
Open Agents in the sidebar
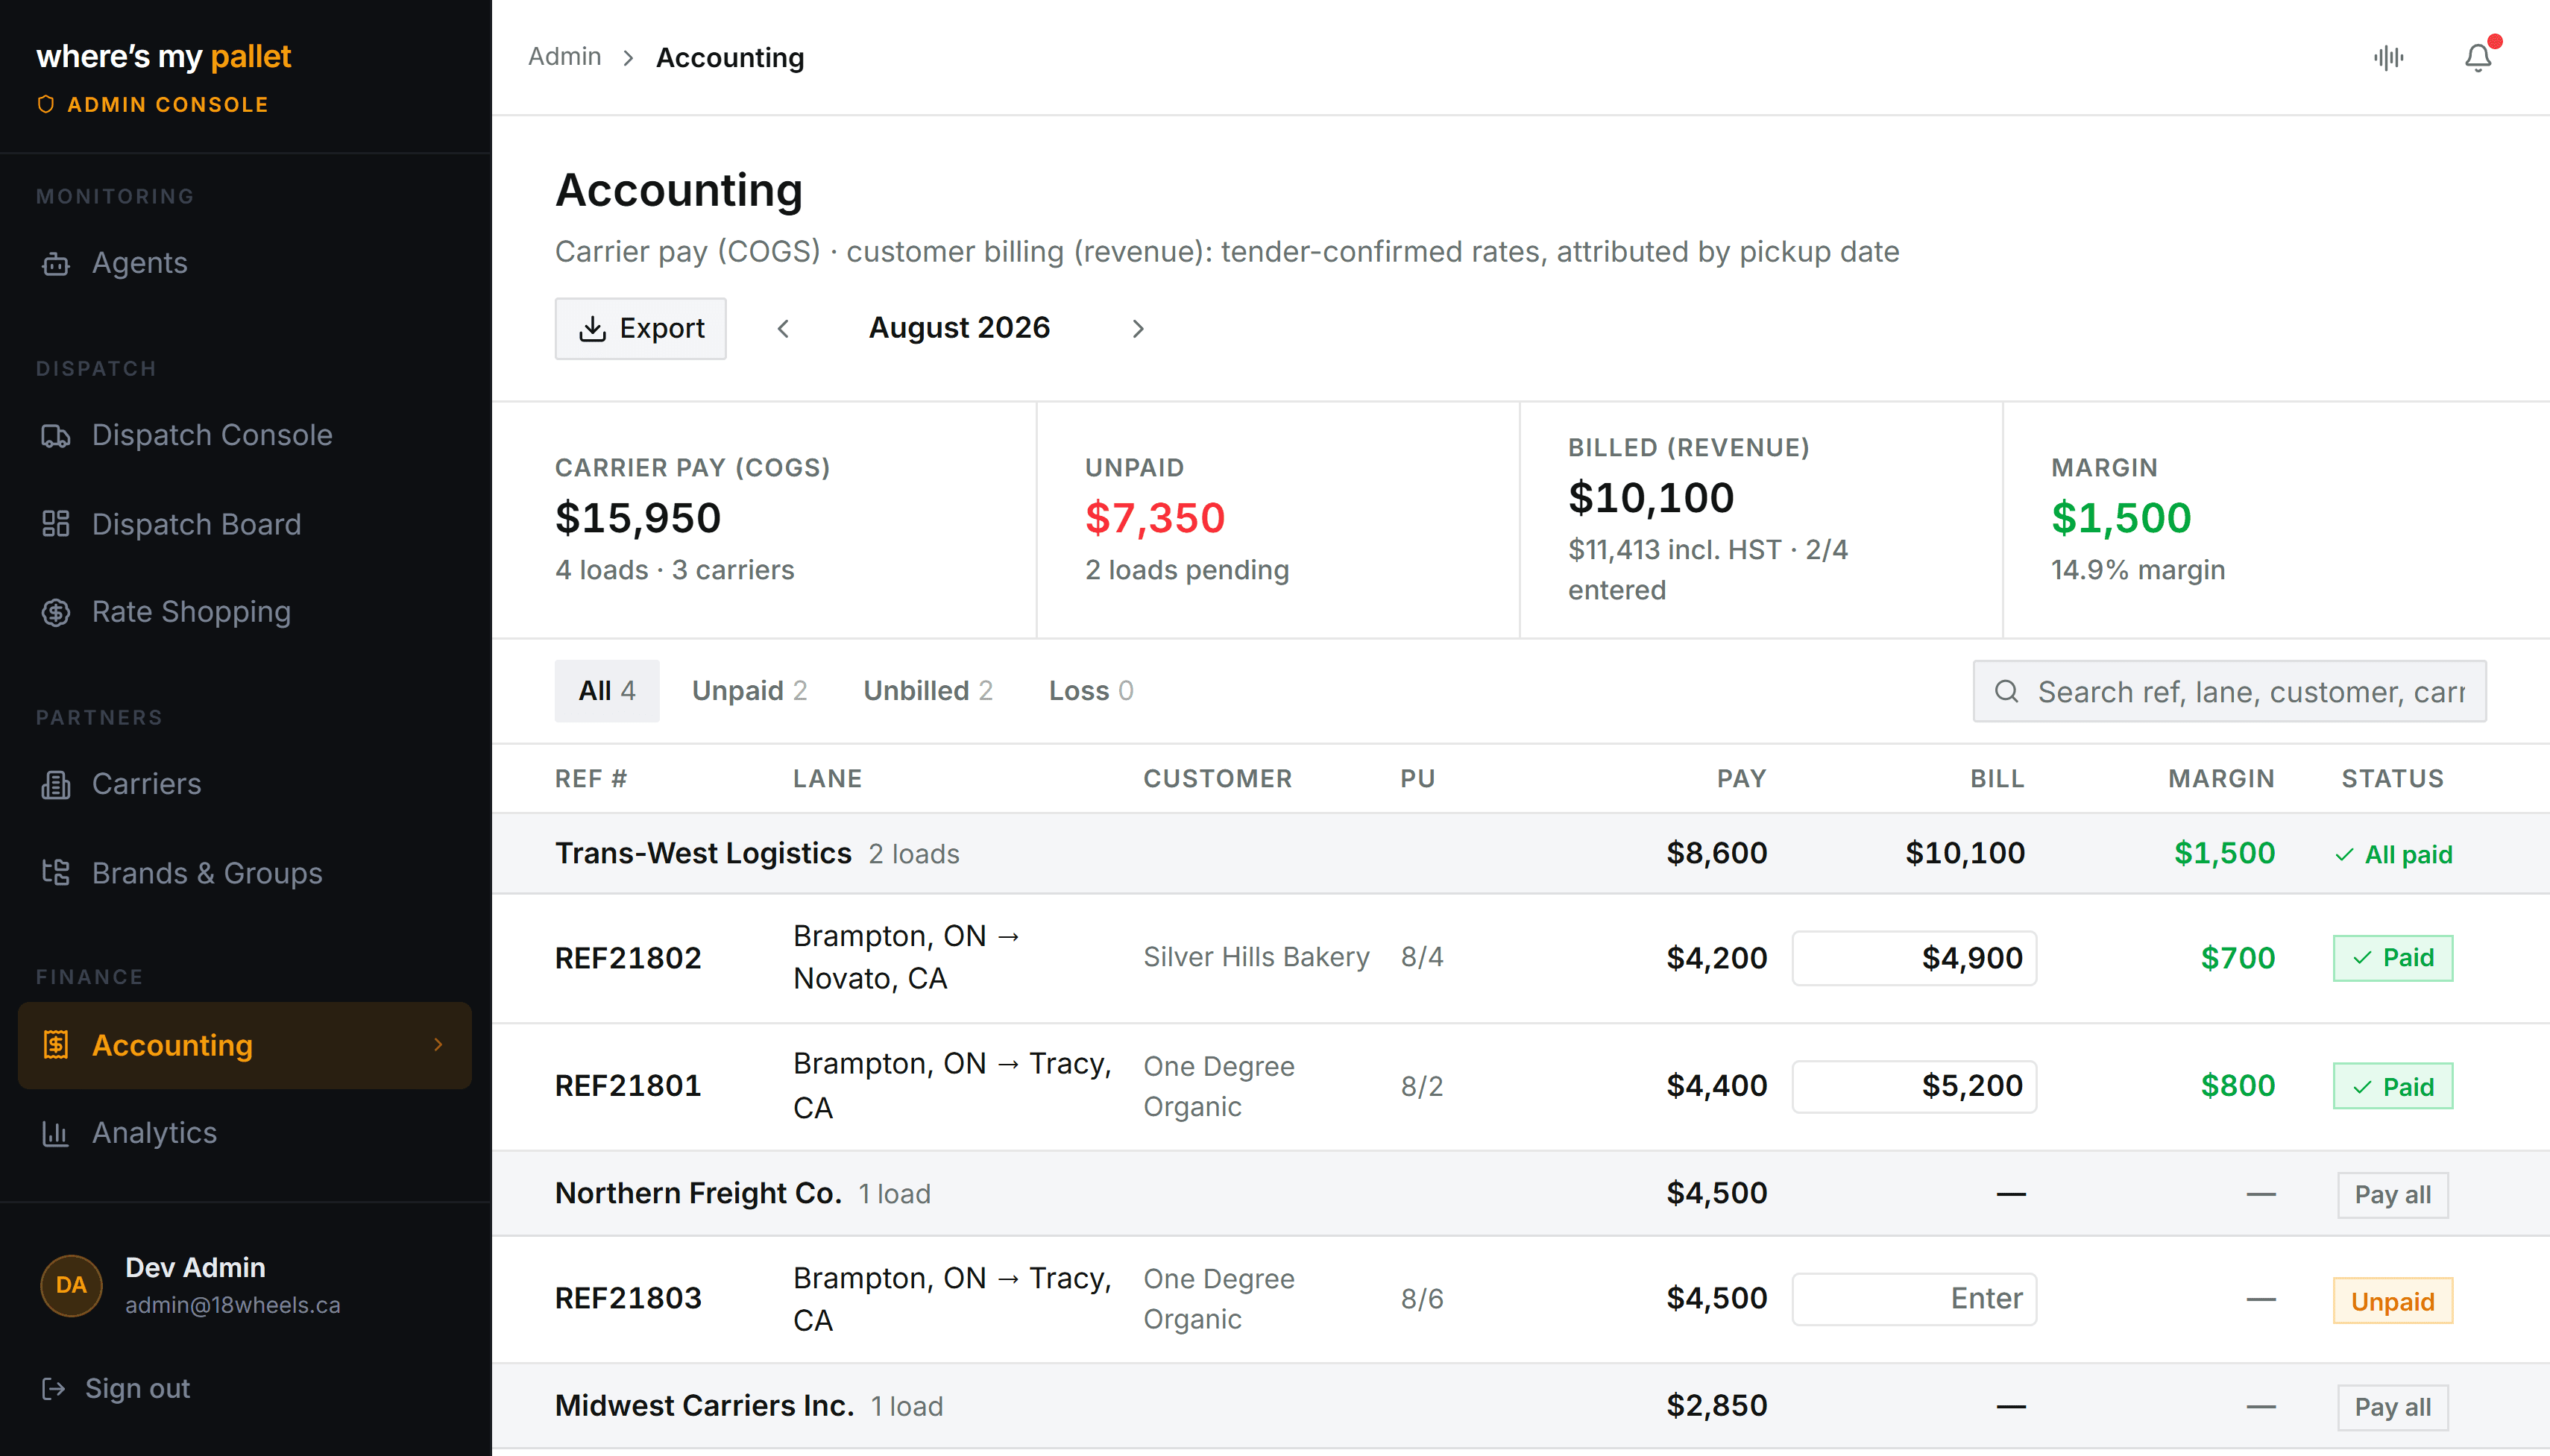(x=245, y=263)
